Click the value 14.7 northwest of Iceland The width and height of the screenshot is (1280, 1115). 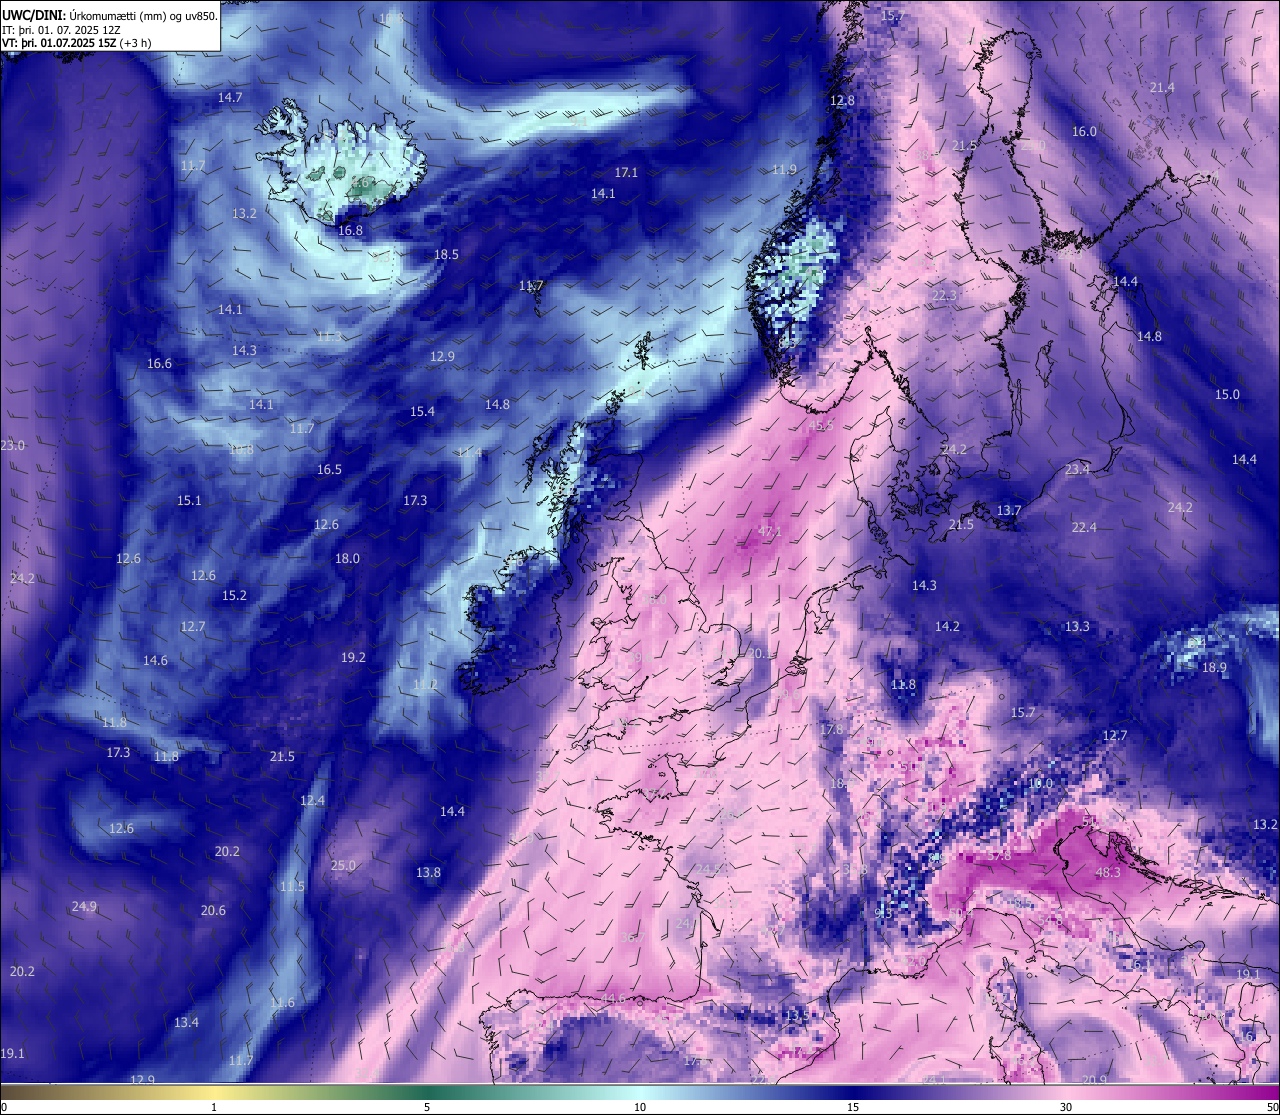(x=230, y=97)
